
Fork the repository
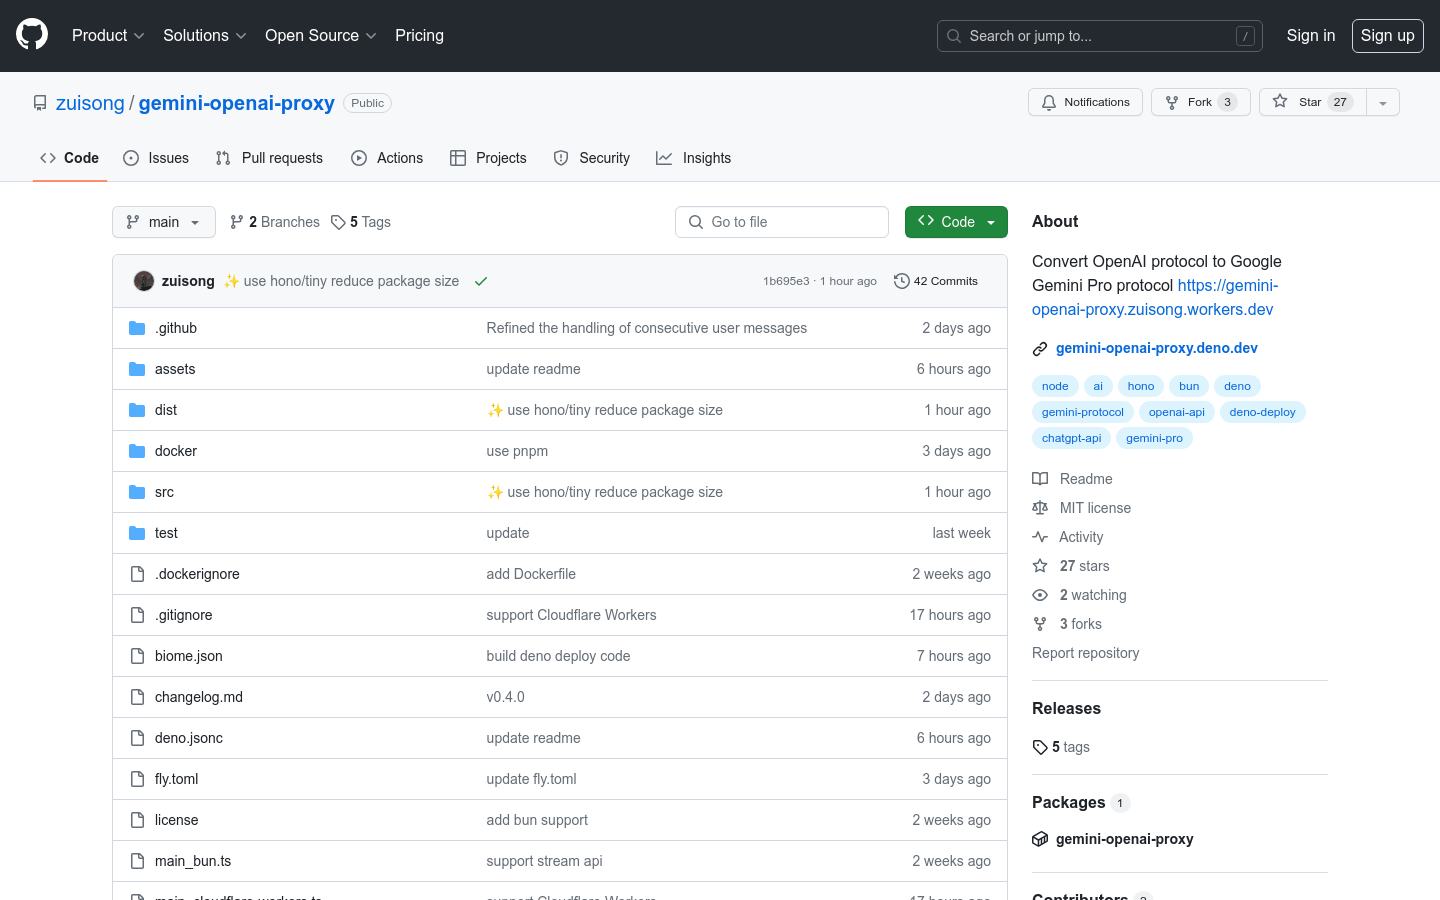tap(1200, 102)
